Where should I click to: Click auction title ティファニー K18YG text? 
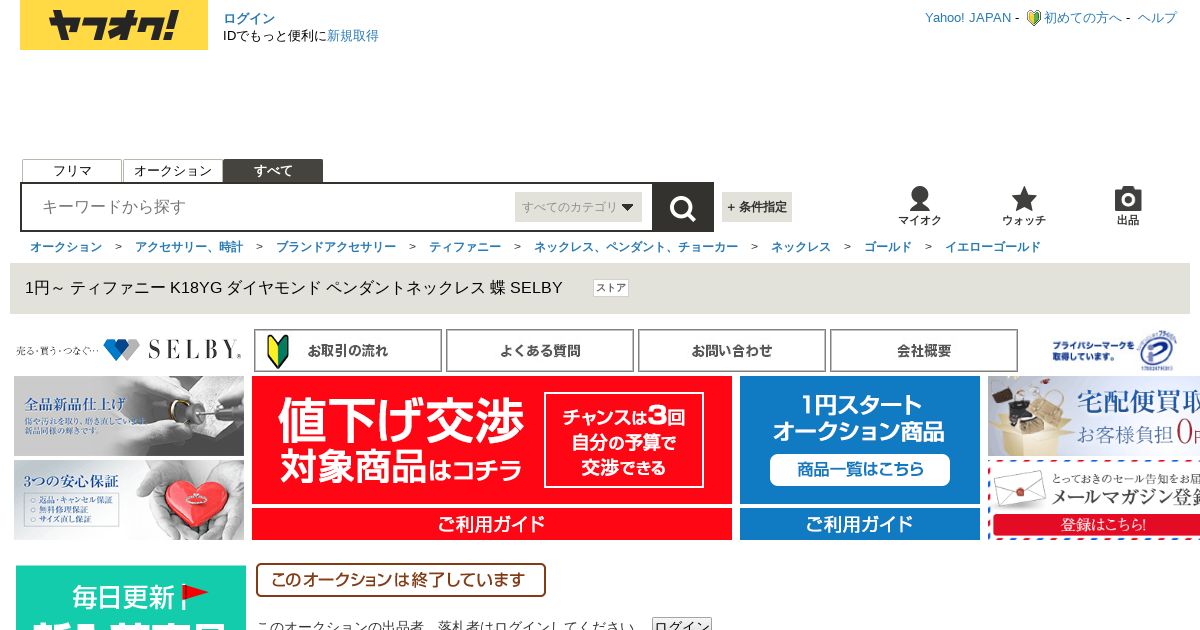coord(294,288)
